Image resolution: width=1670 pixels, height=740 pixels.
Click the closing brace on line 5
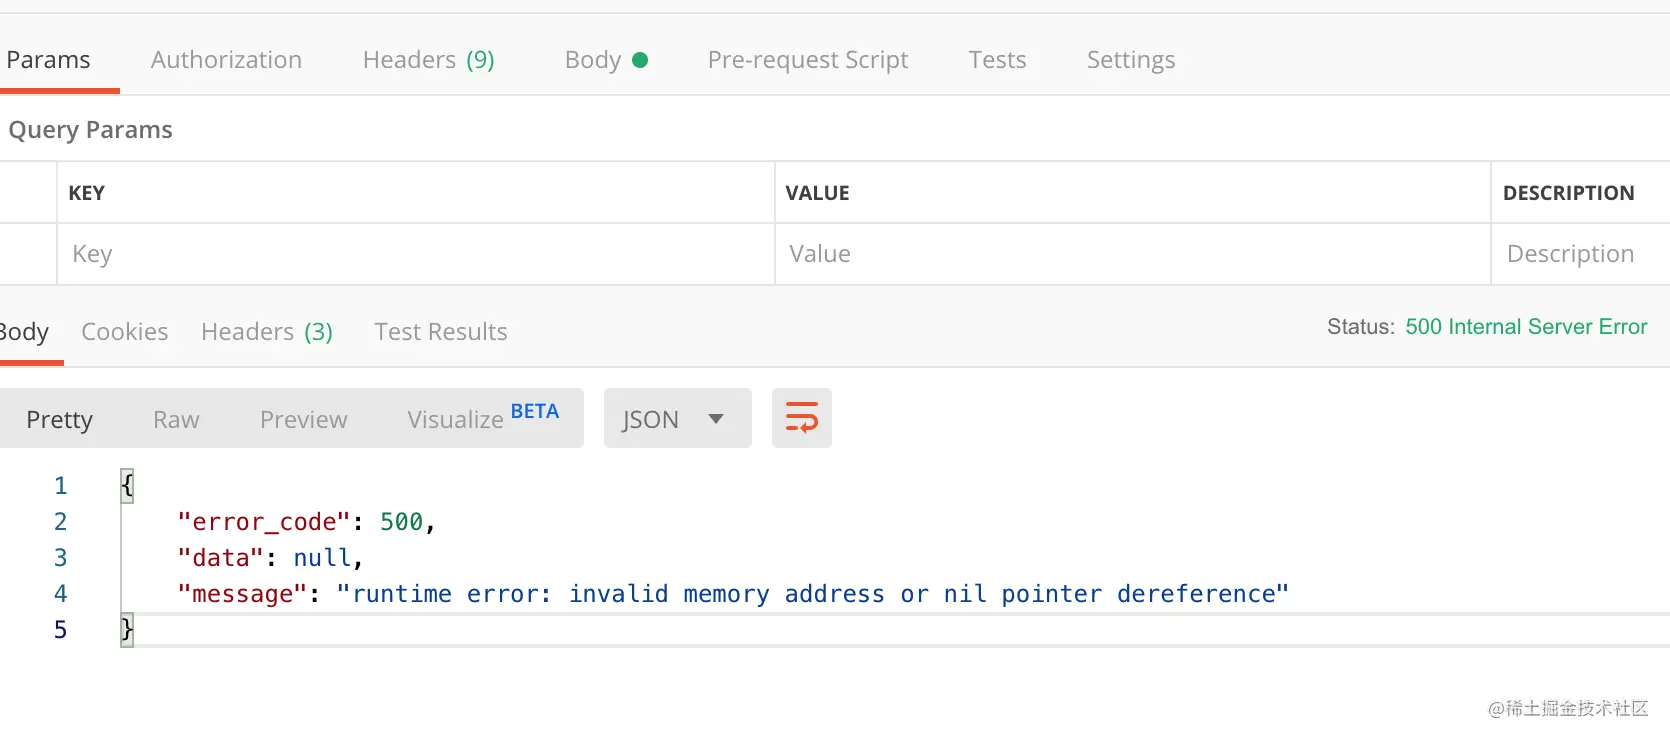pyautogui.click(x=127, y=630)
